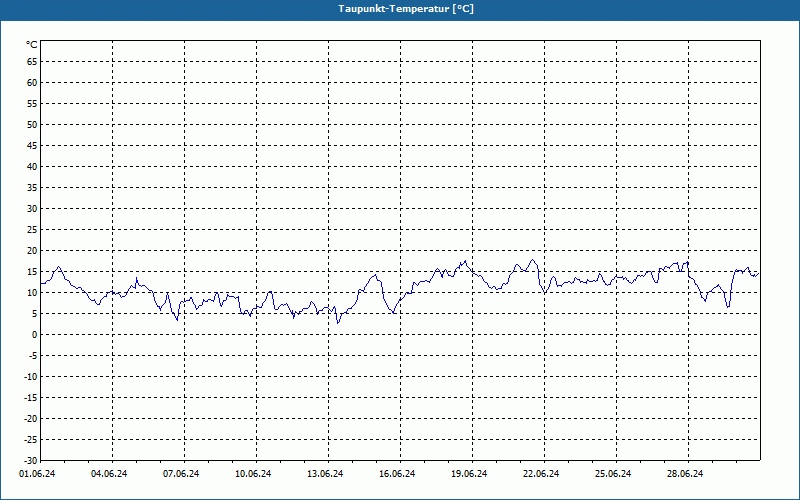Click the date label 01.06.24

[x=37, y=474]
